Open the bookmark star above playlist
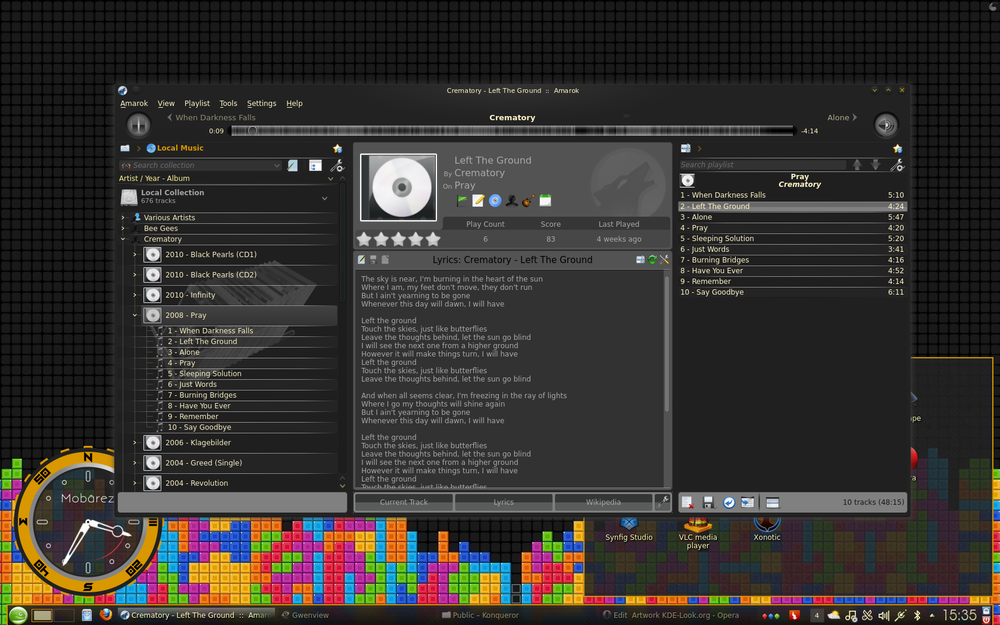The width and height of the screenshot is (1000, 625). click(x=897, y=149)
